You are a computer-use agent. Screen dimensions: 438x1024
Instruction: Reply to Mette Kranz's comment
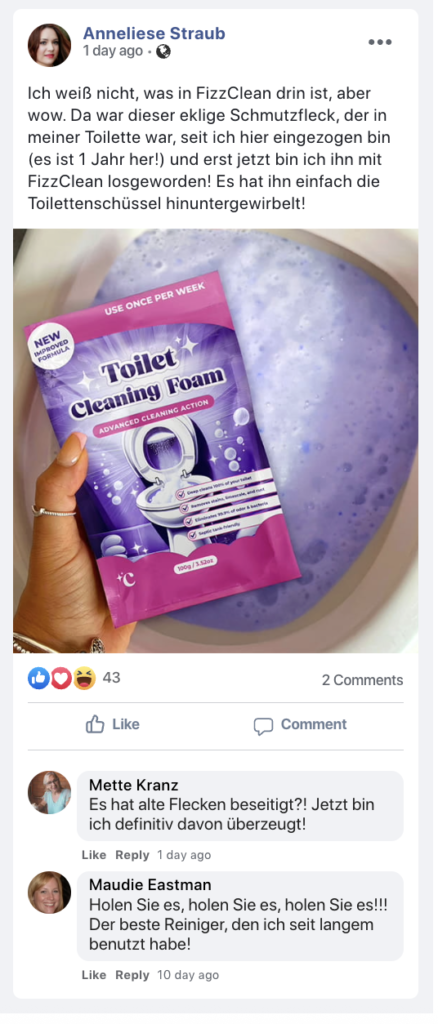pyautogui.click(x=133, y=855)
